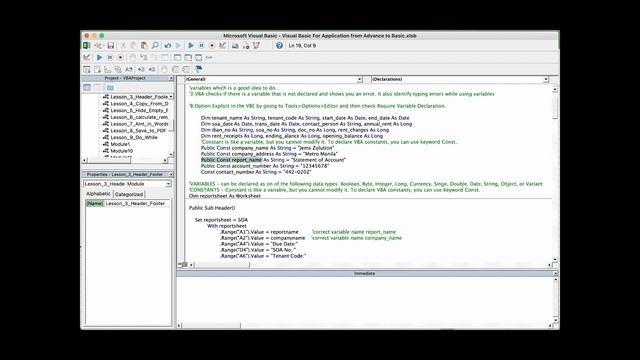Select Lesson_6_calculate_rem module in tree

tap(139, 117)
